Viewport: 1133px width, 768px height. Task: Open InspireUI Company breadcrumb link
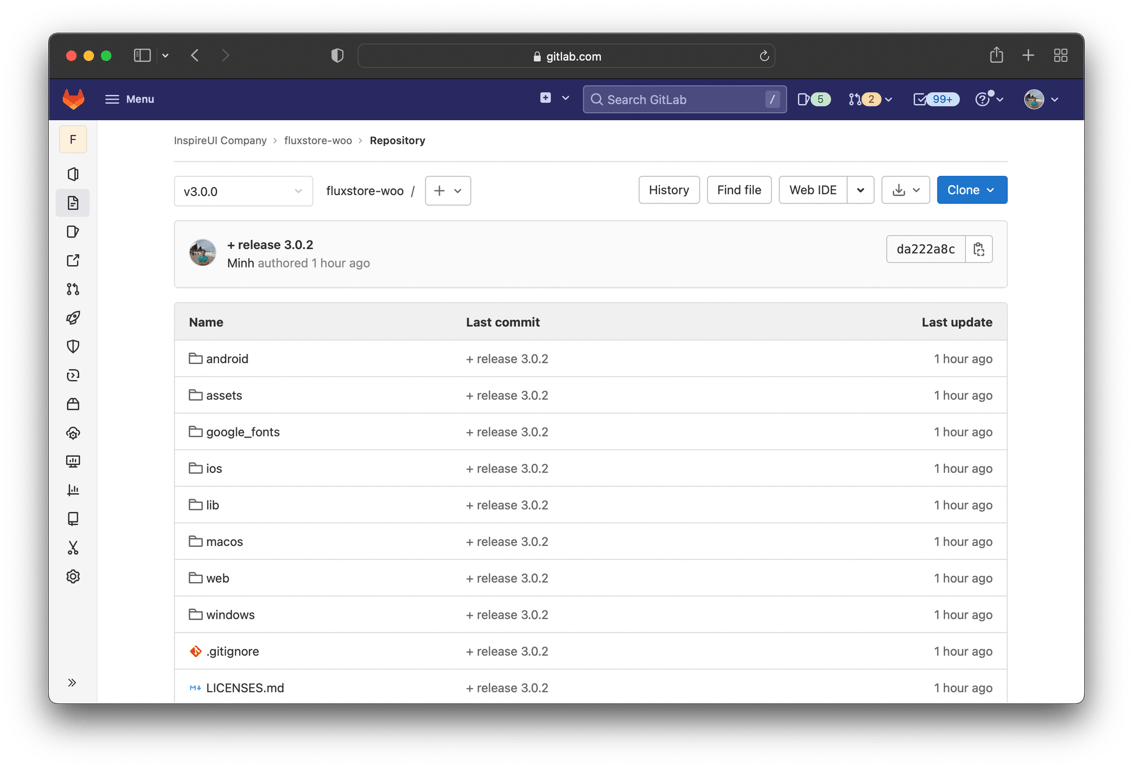[x=220, y=140]
